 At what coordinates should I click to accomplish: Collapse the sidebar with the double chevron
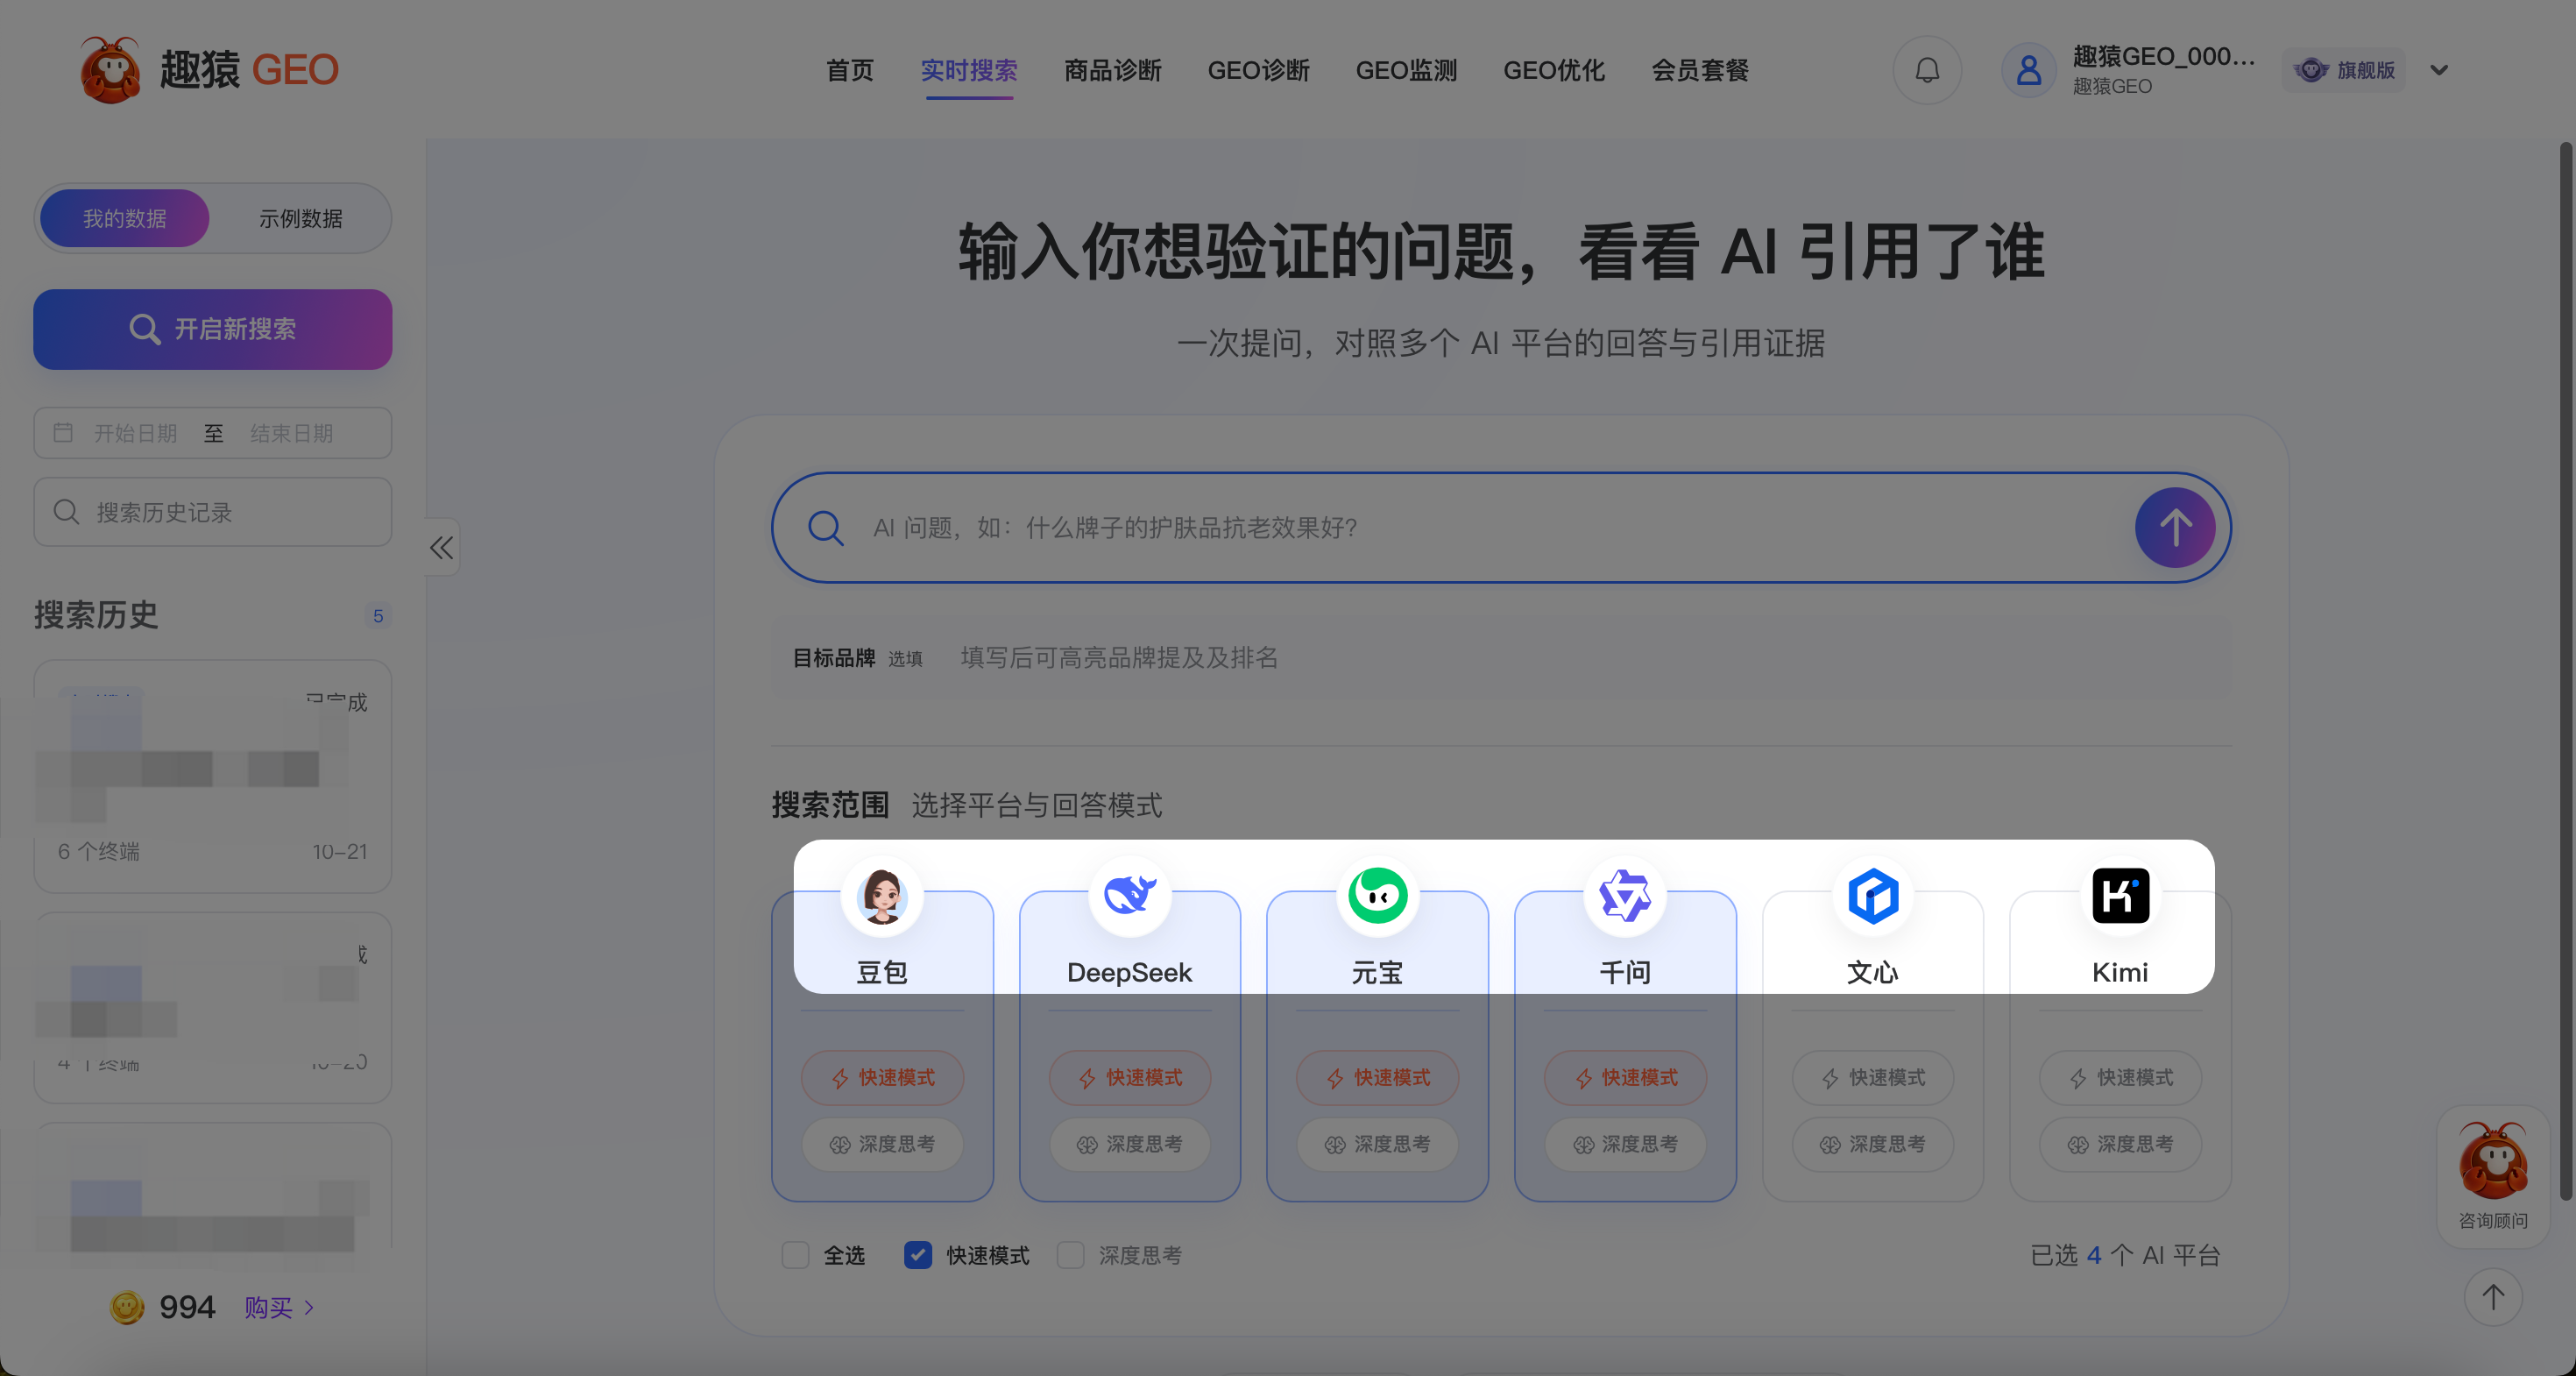(x=441, y=547)
